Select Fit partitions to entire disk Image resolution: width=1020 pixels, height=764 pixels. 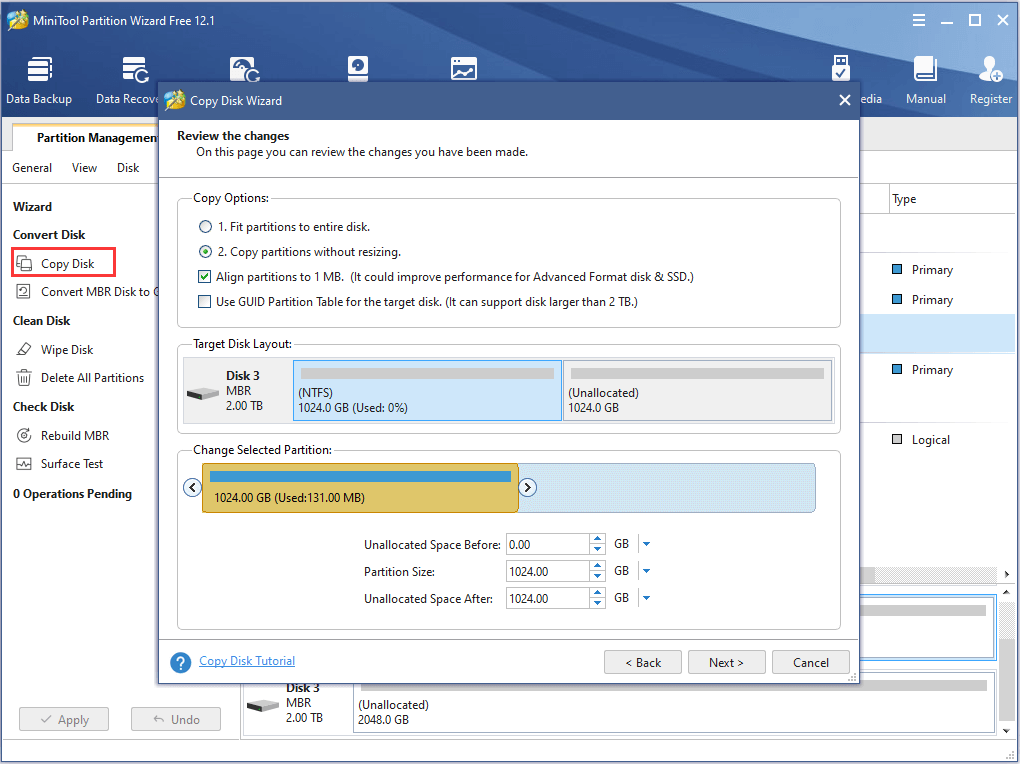[206, 226]
